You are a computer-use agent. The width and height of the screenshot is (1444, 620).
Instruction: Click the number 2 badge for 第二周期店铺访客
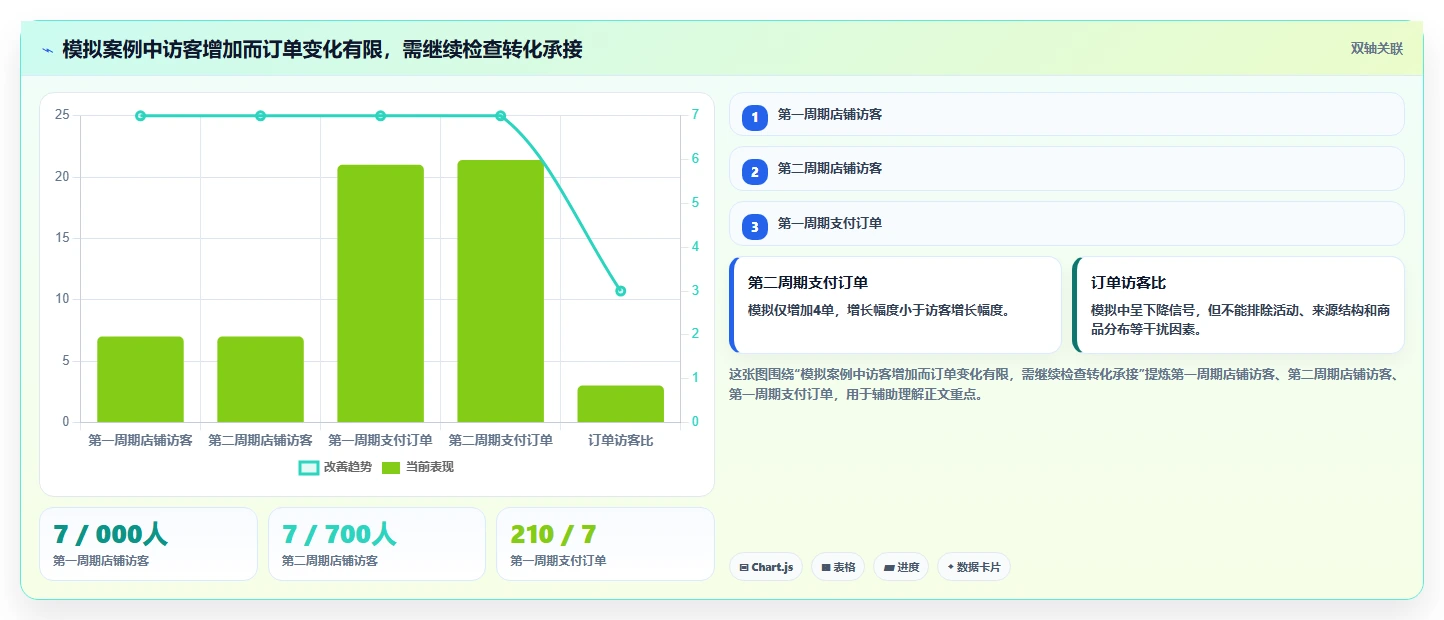click(x=755, y=171)
